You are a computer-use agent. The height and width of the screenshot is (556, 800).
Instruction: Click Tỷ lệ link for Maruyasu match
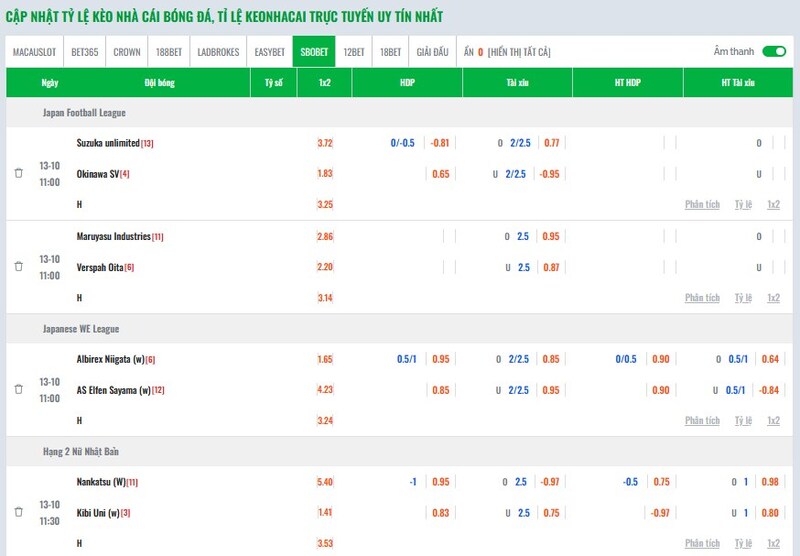[742, 297]
